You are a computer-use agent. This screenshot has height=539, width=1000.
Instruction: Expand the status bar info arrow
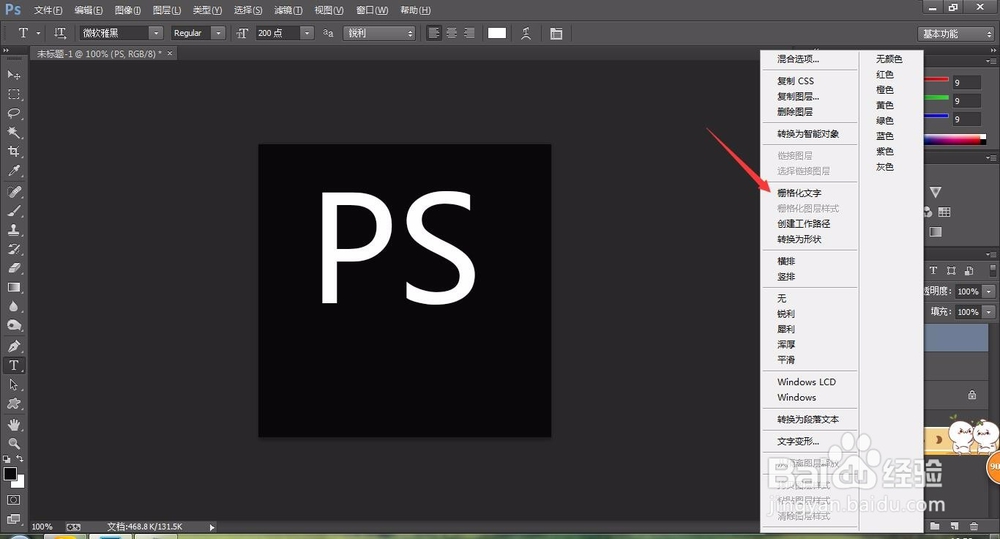pyautogui.click(x=212, y=527)
